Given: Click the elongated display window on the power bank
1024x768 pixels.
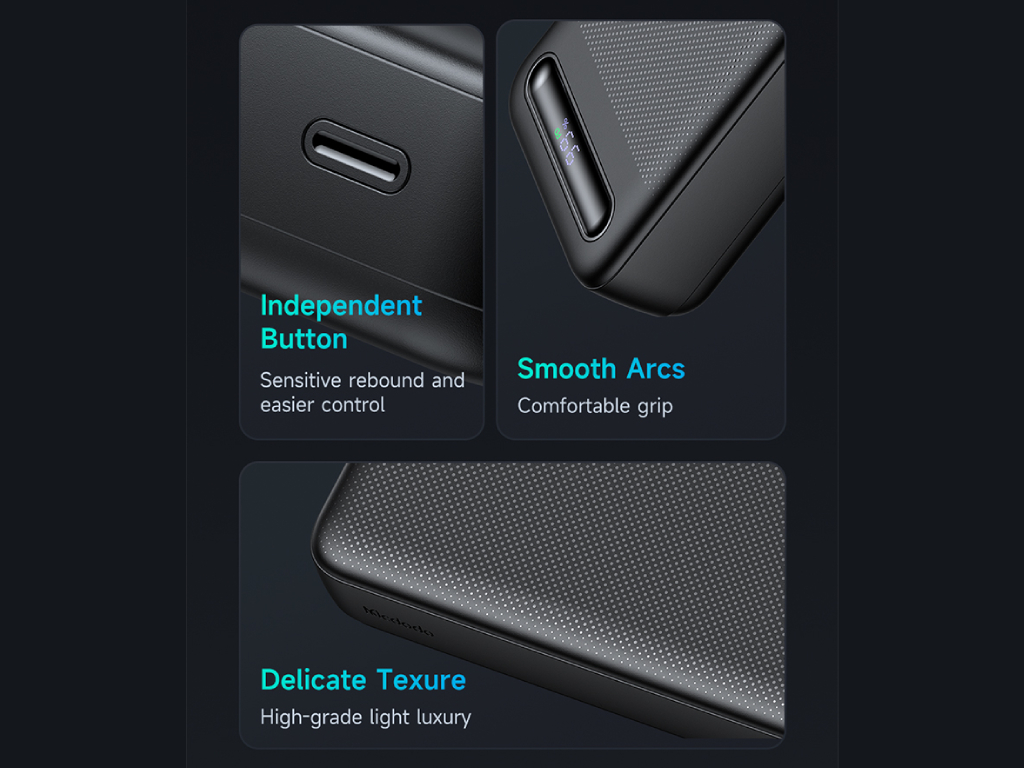Looking at the screenshot, I should [569, 147].
